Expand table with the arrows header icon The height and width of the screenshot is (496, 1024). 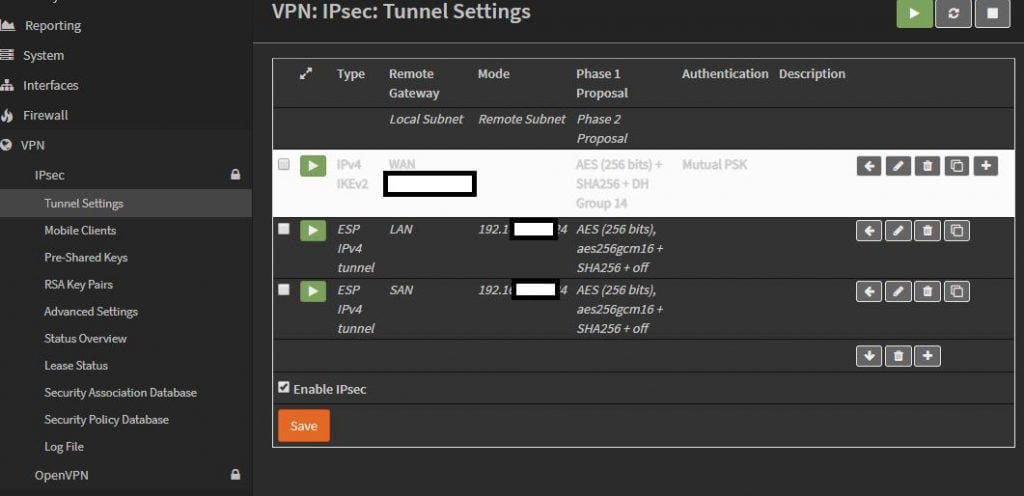click(306, 74)
